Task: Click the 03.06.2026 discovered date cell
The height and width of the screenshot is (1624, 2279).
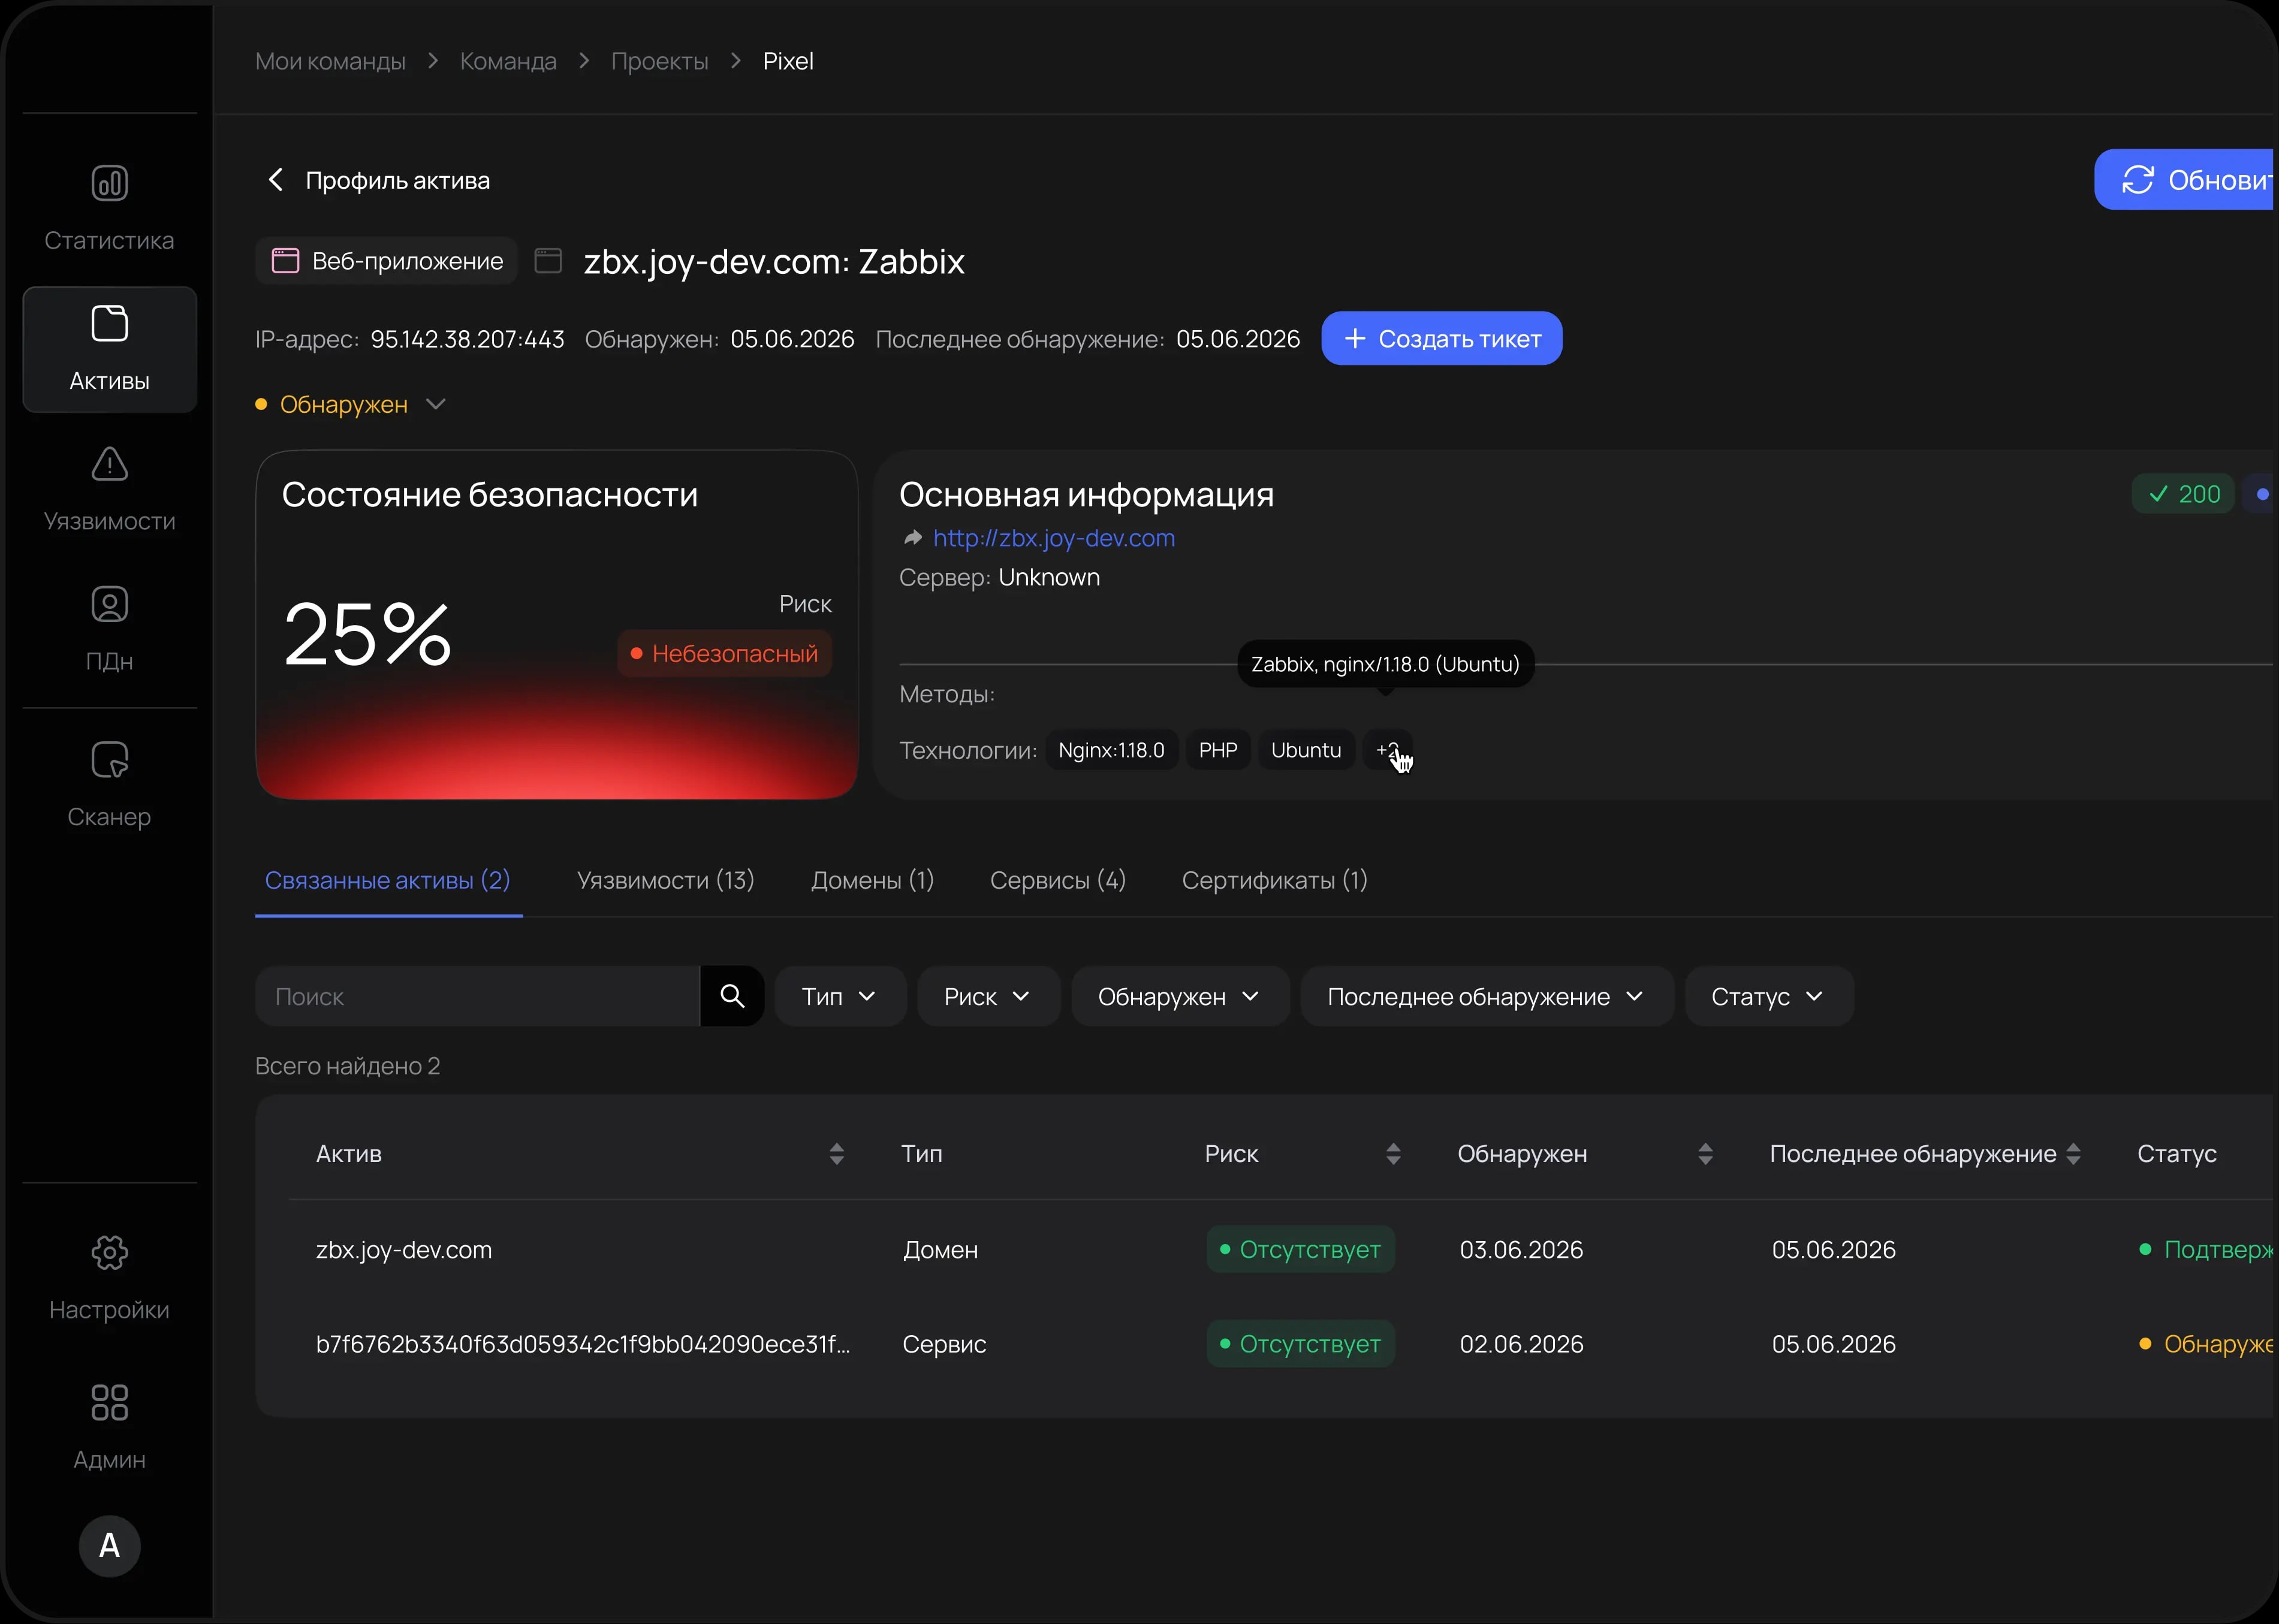Action: [x=1521, y=1249]
